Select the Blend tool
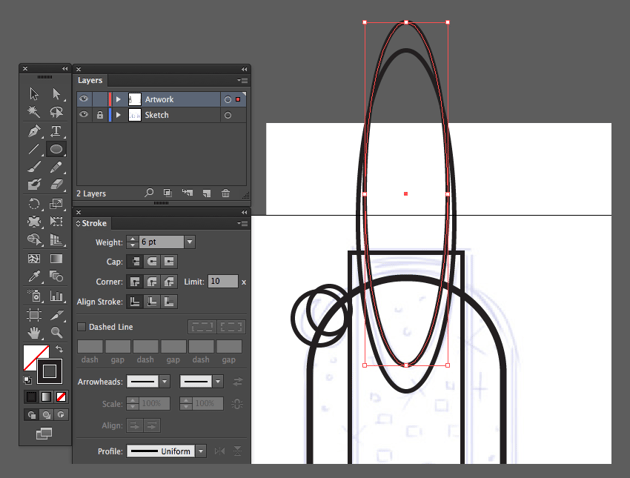 tap(56, 276)
